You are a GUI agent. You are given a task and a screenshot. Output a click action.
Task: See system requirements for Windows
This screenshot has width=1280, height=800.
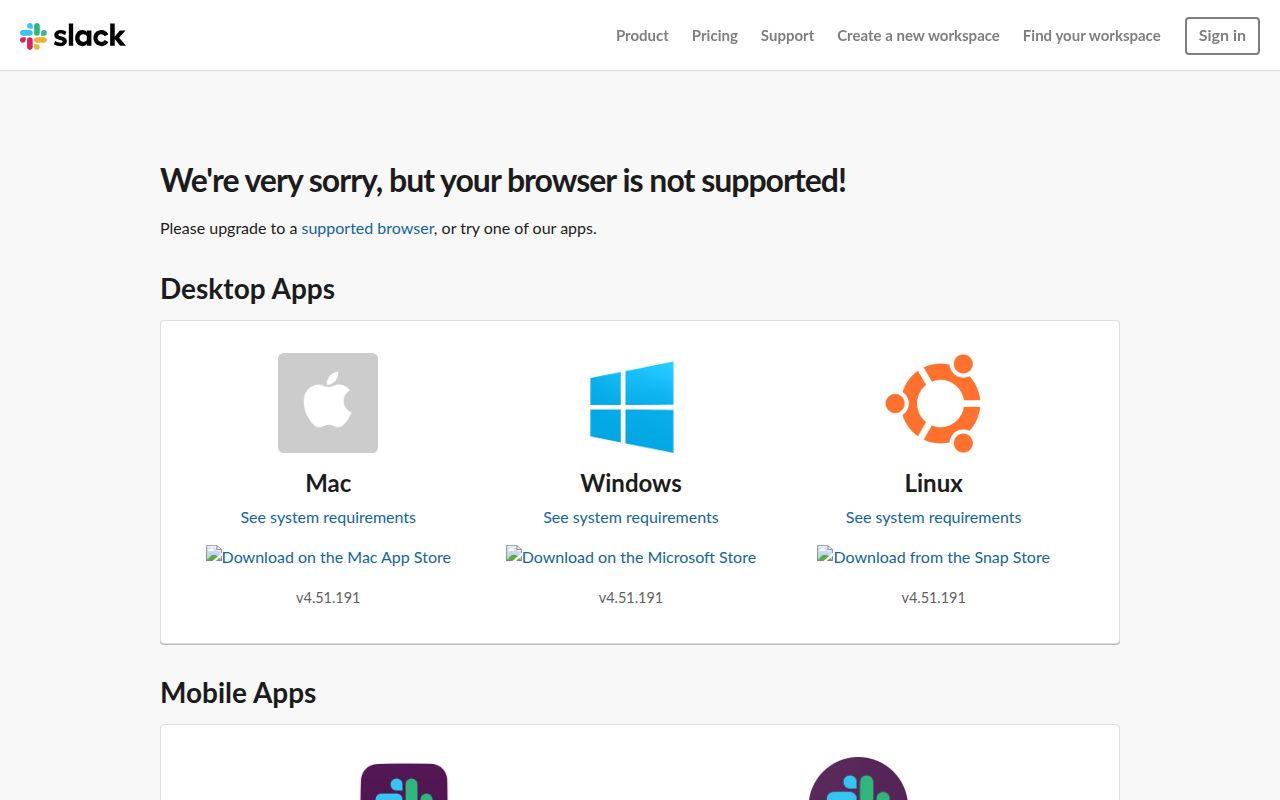pos(631,517)
